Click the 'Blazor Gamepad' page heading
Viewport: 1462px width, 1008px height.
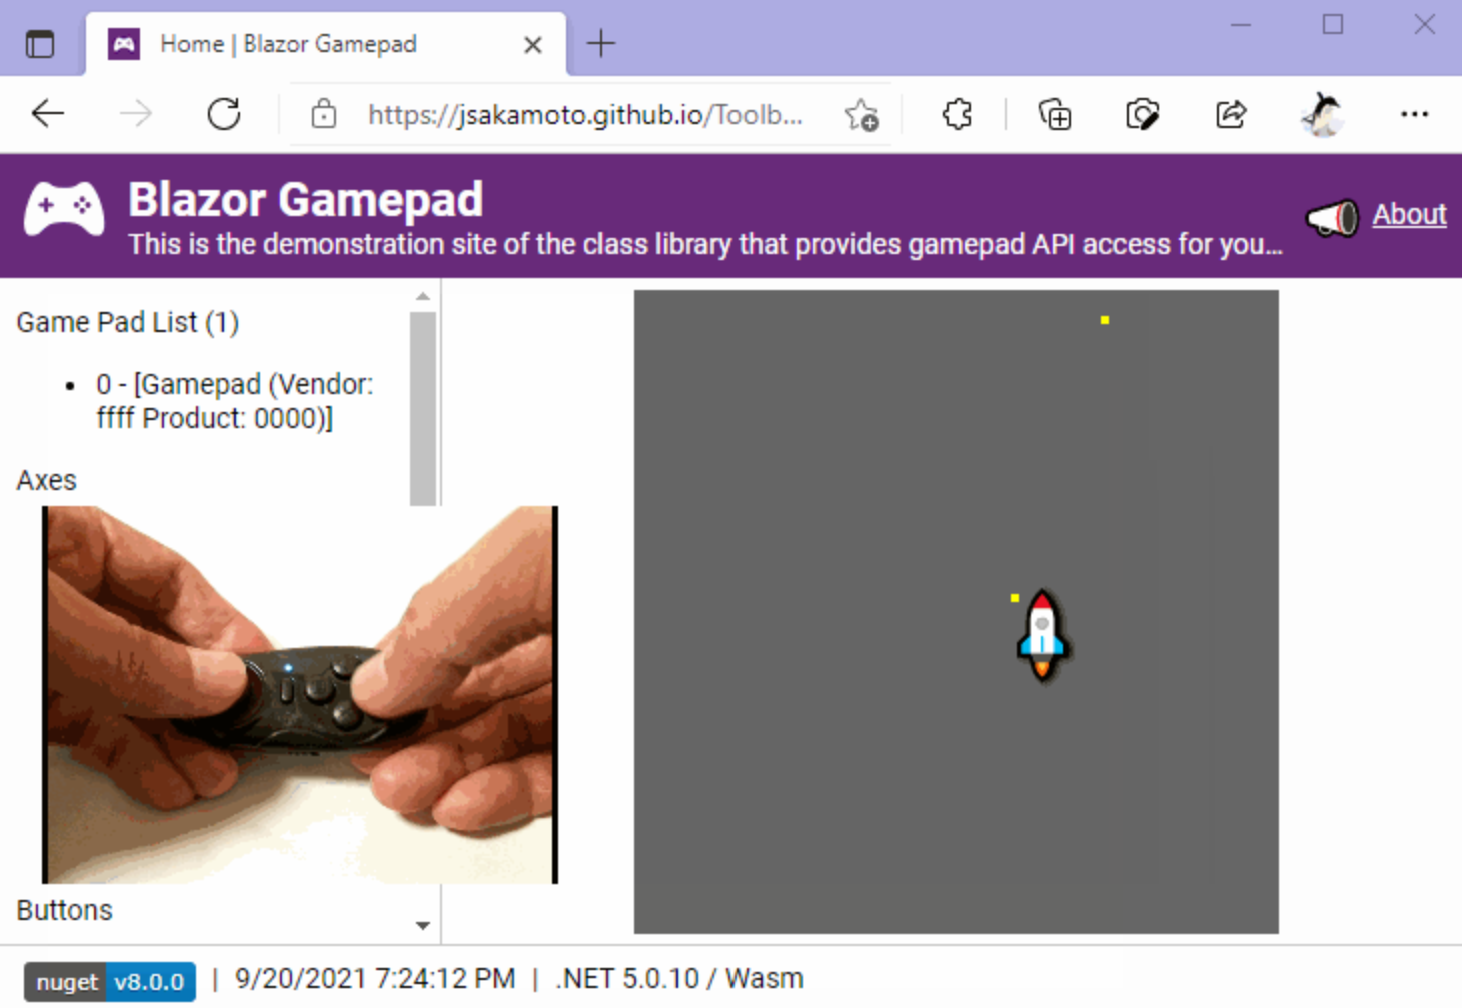(x=306, y=199)
